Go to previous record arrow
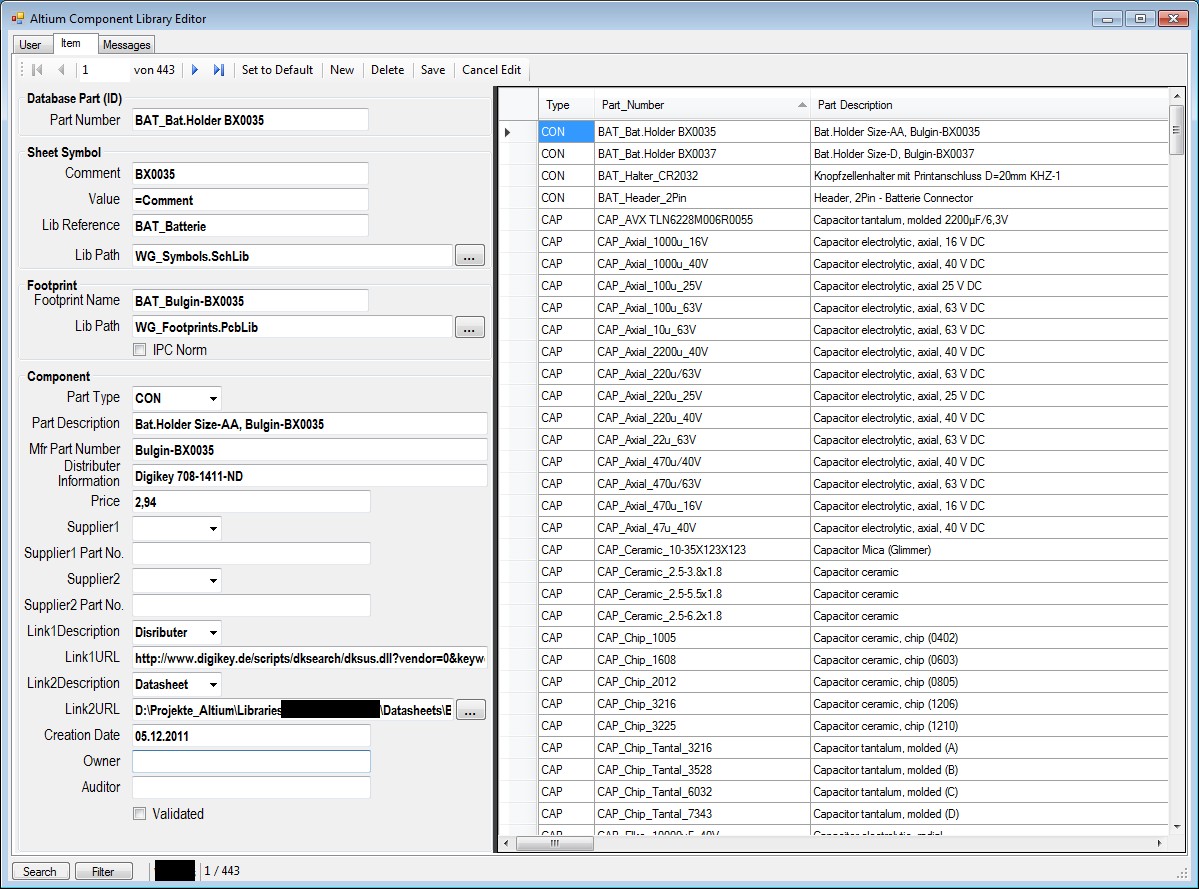Screen dimensions: 1199x889 tap(61, 70)
